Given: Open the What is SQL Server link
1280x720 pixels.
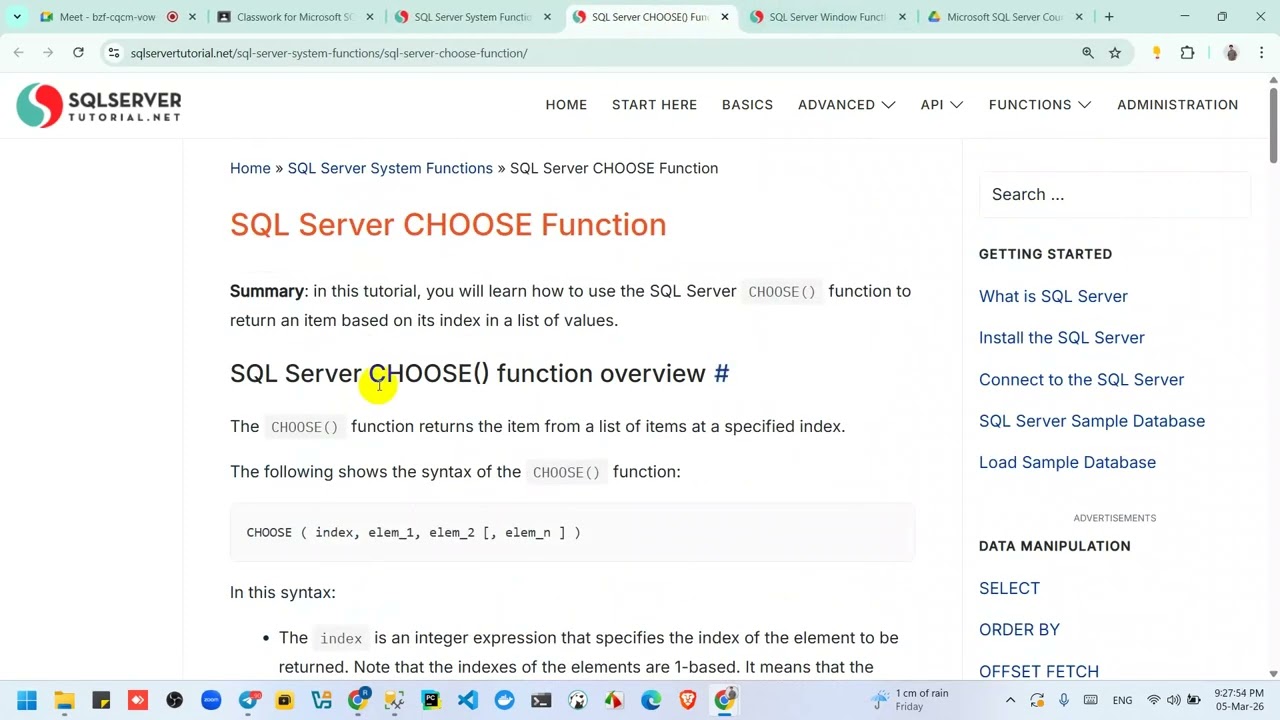Looking at the screenshot, I should pyautogui.click(x=1053, y=296).
